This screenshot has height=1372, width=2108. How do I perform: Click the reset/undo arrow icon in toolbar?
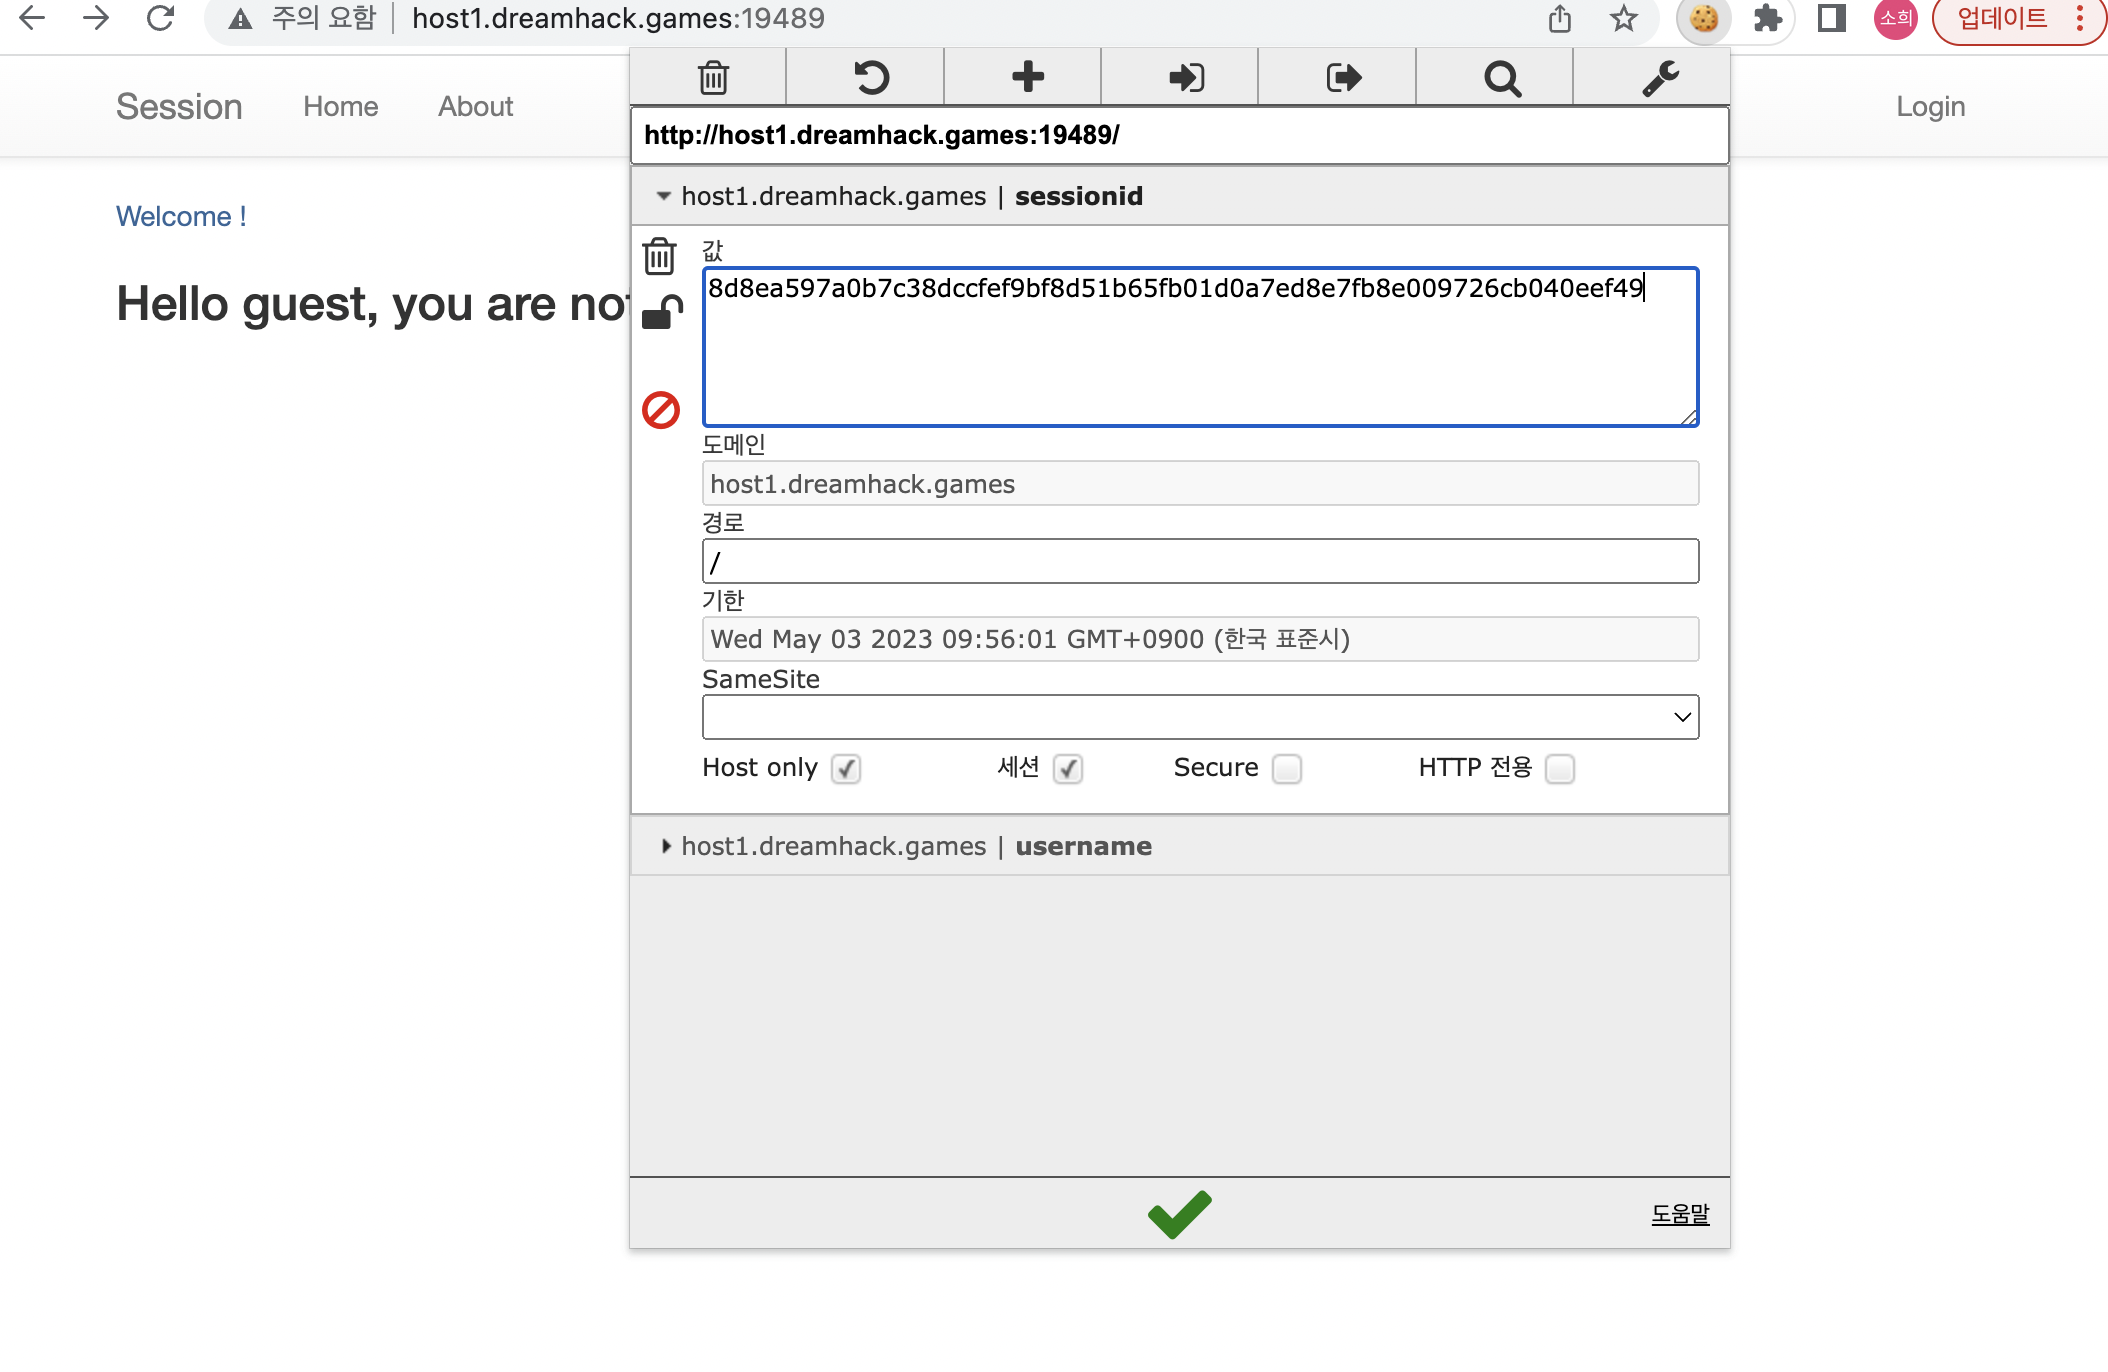(x=870, y=77)
